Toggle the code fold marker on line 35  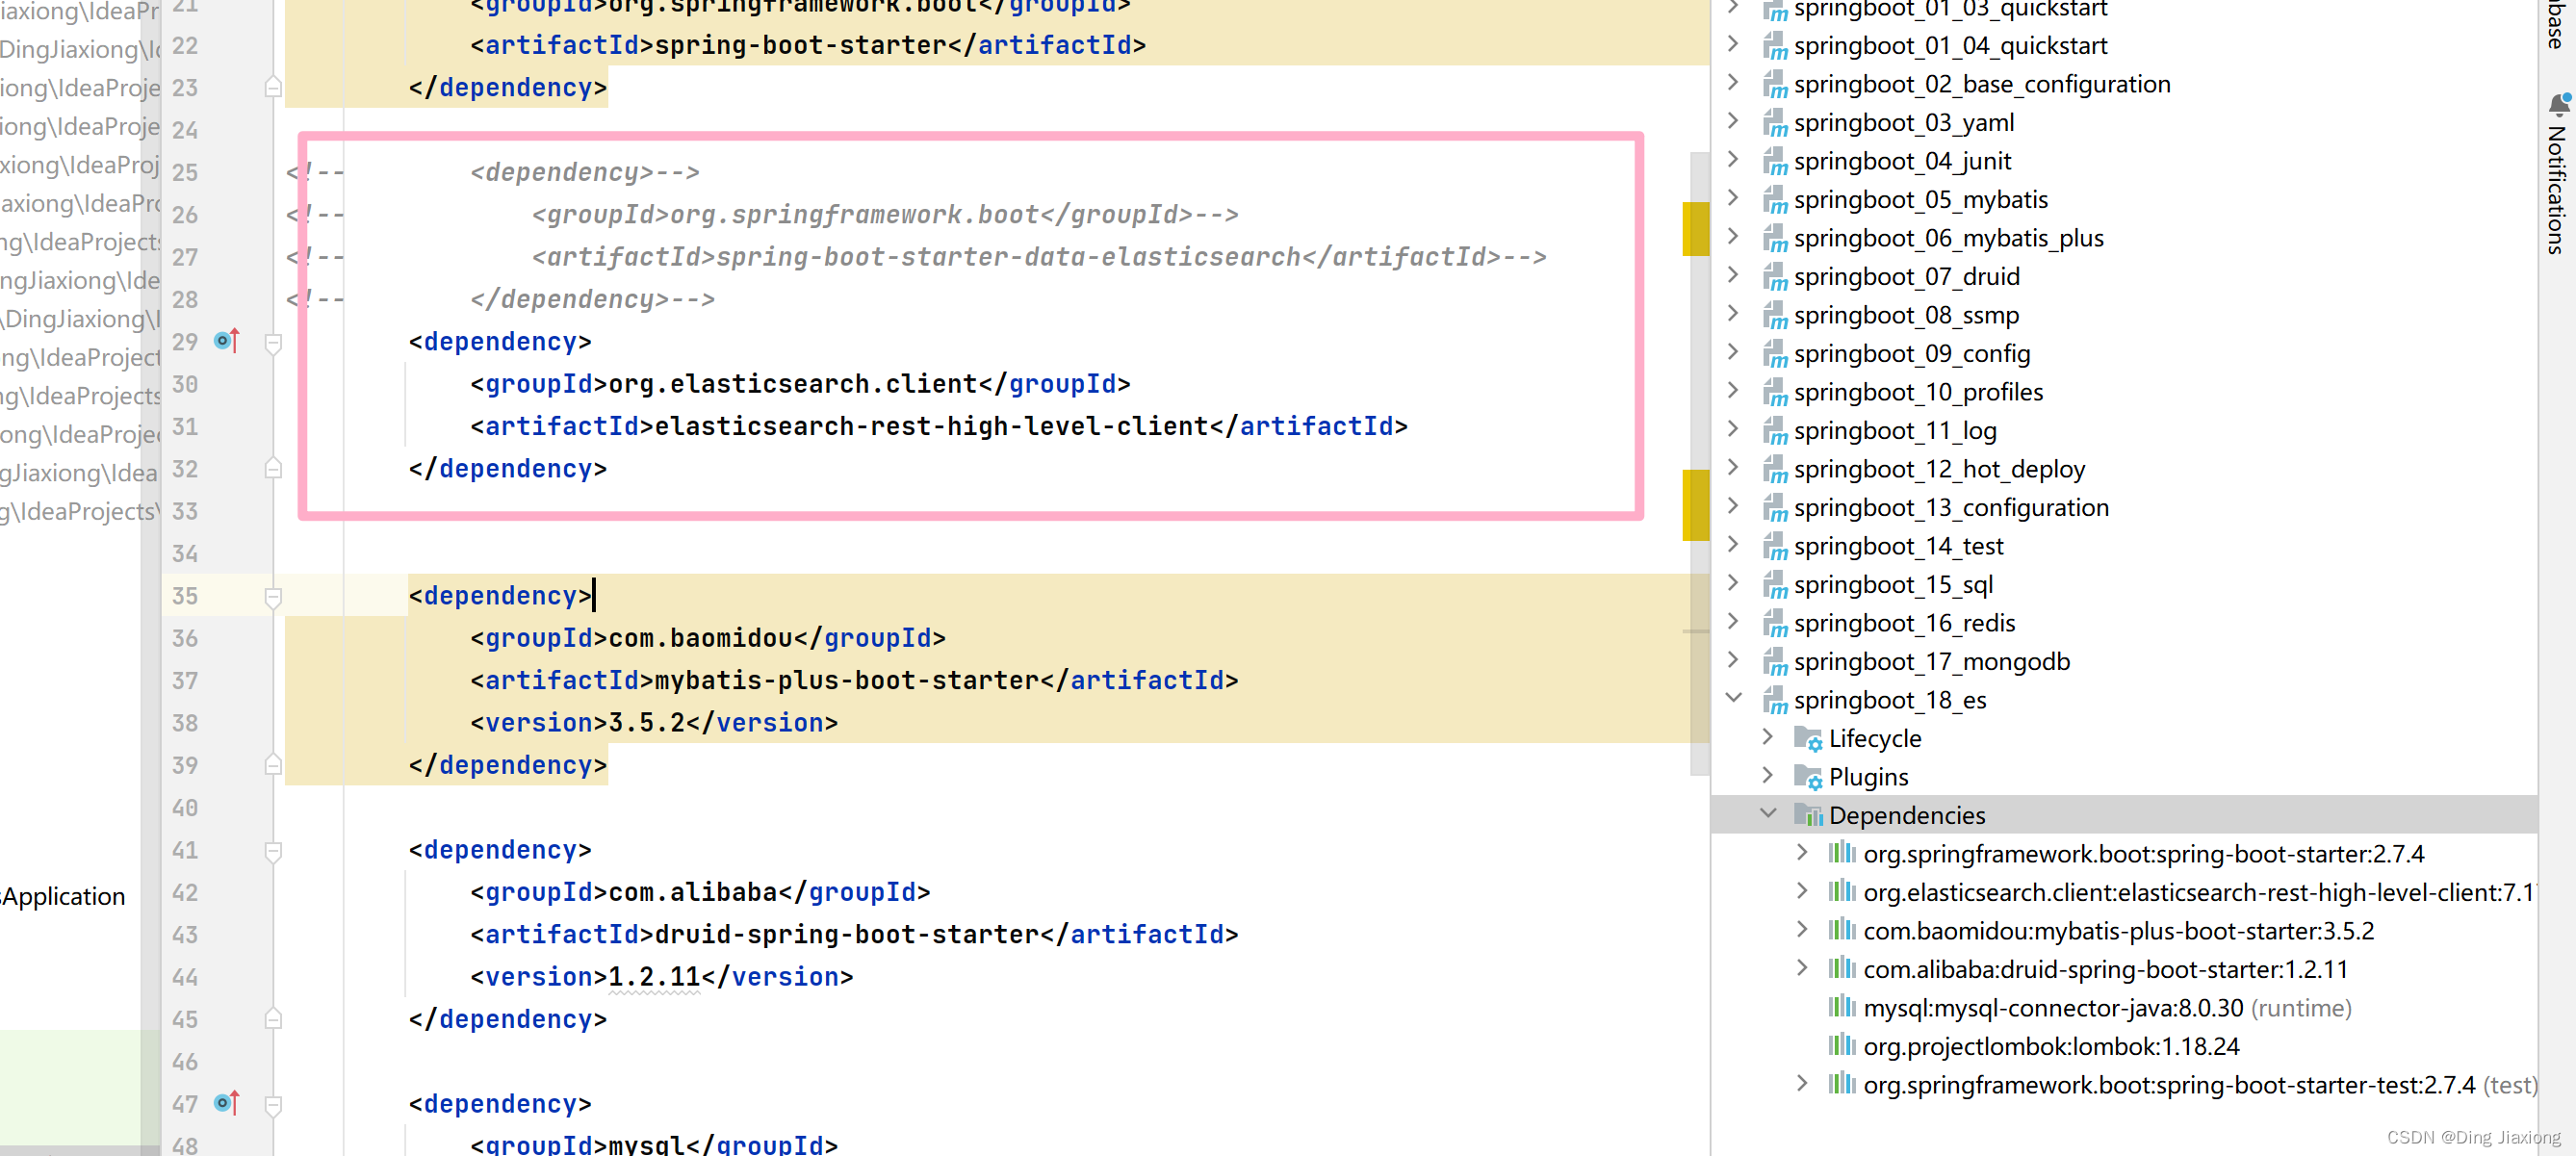coord(273,597)
